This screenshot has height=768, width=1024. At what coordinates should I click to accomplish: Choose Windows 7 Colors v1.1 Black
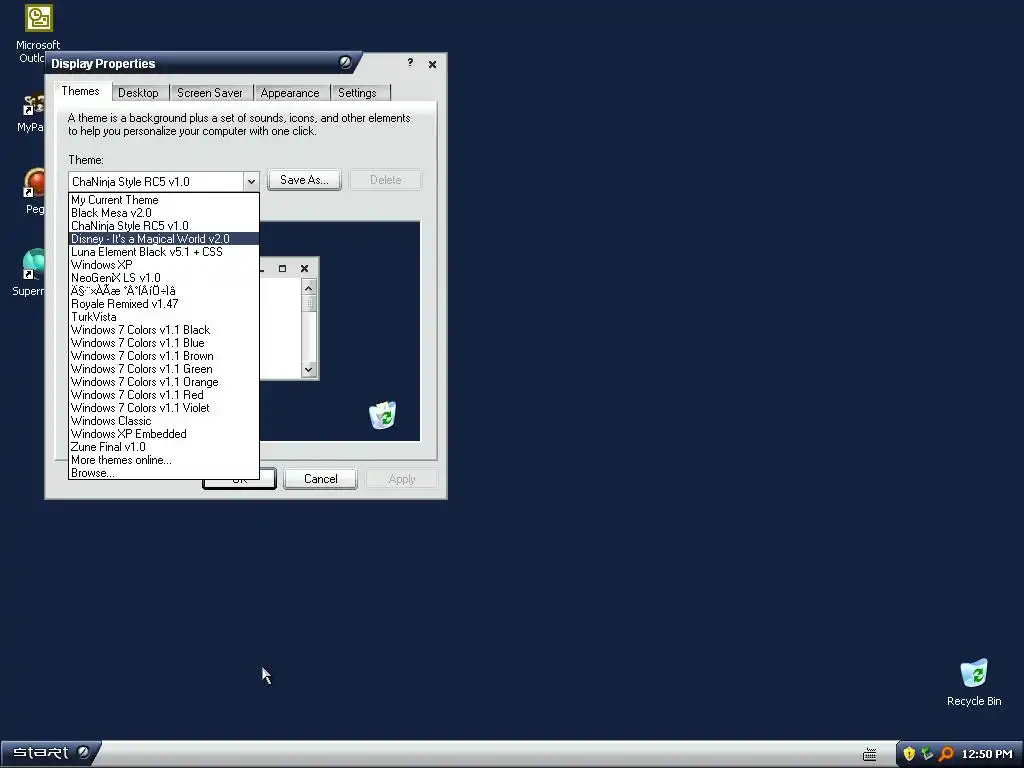[x=164, y=330]
